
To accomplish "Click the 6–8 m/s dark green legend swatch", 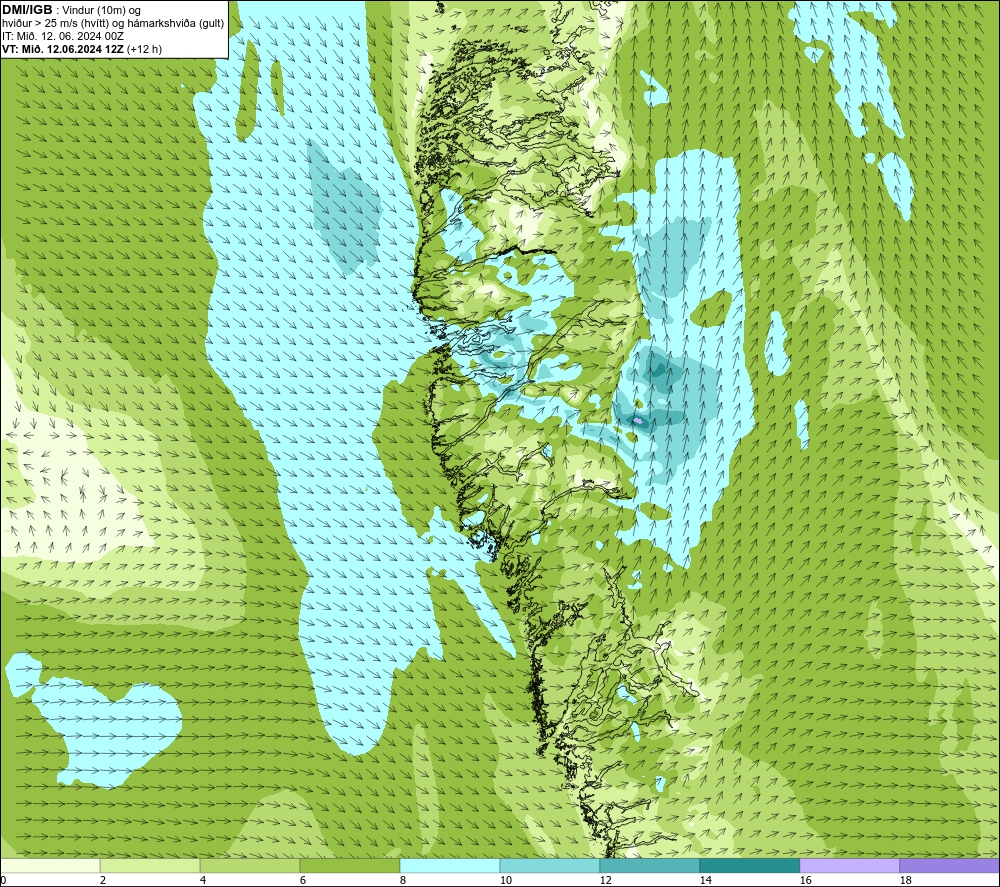I will coord(349,865).
